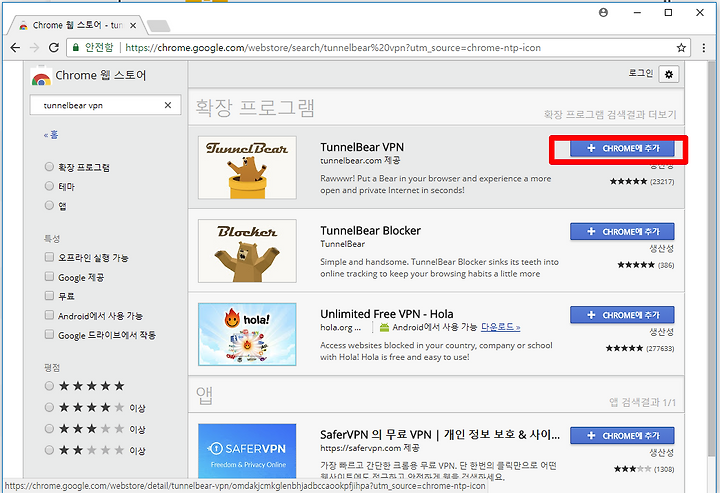Open 확장 프로그램 검색결과 더보기 link
The width and height of the screenshot is (720, 493).
click(x=610, y=114)
